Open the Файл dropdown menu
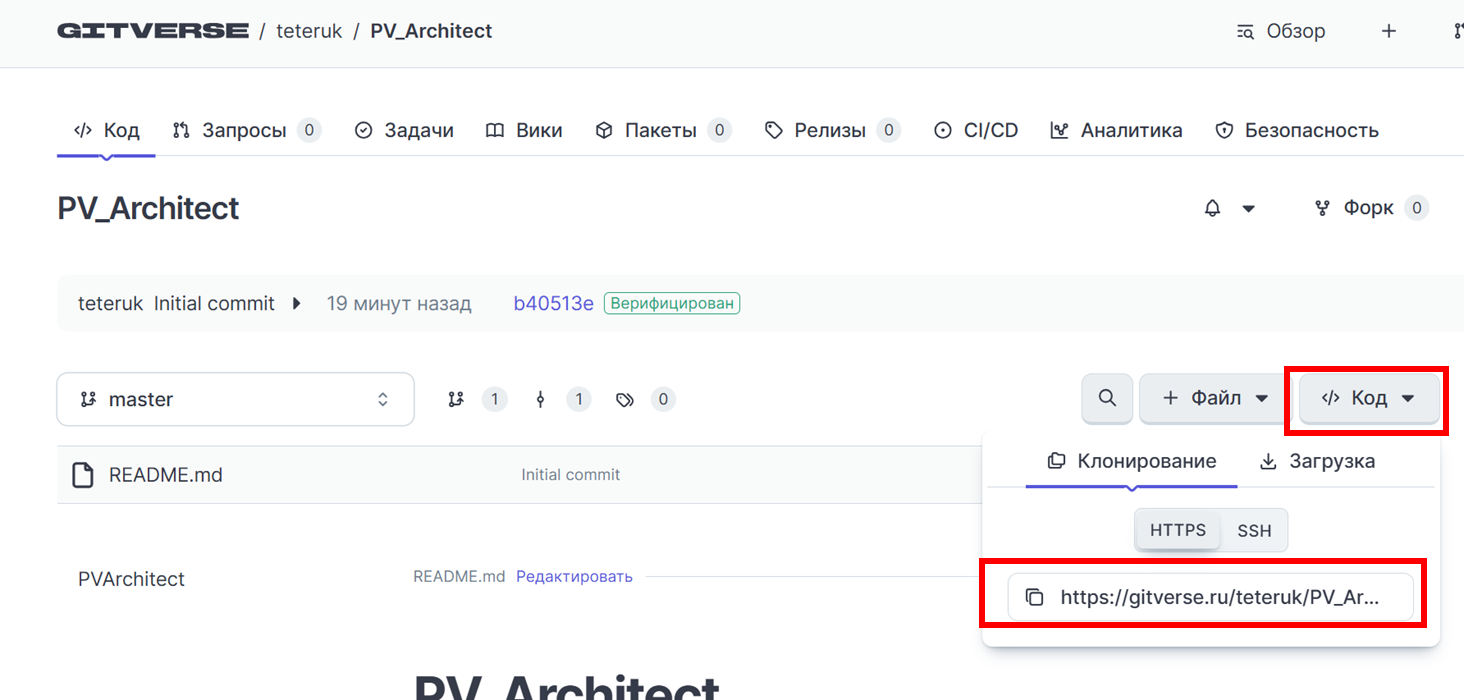The width and height of the screenshot is (1464, 700). point(1215,398)
